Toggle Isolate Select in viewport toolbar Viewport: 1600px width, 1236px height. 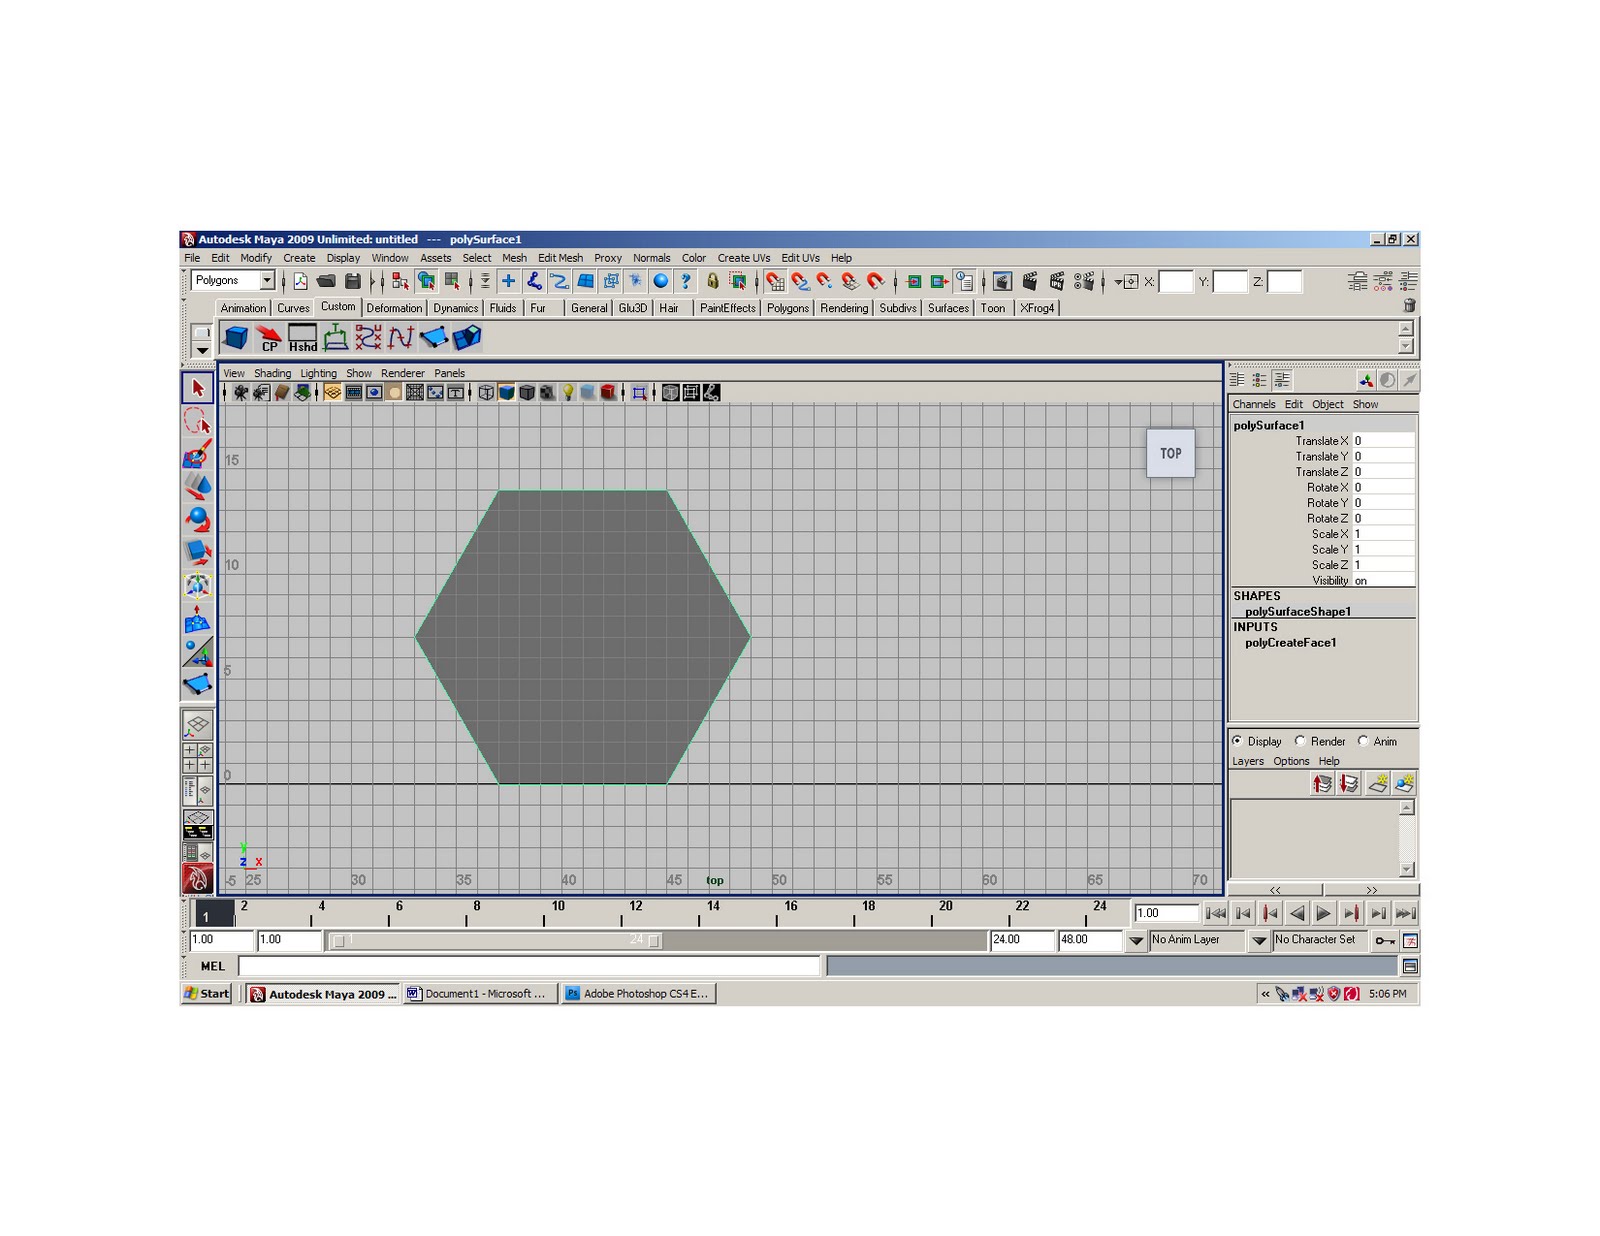click(x=639, y=393)
